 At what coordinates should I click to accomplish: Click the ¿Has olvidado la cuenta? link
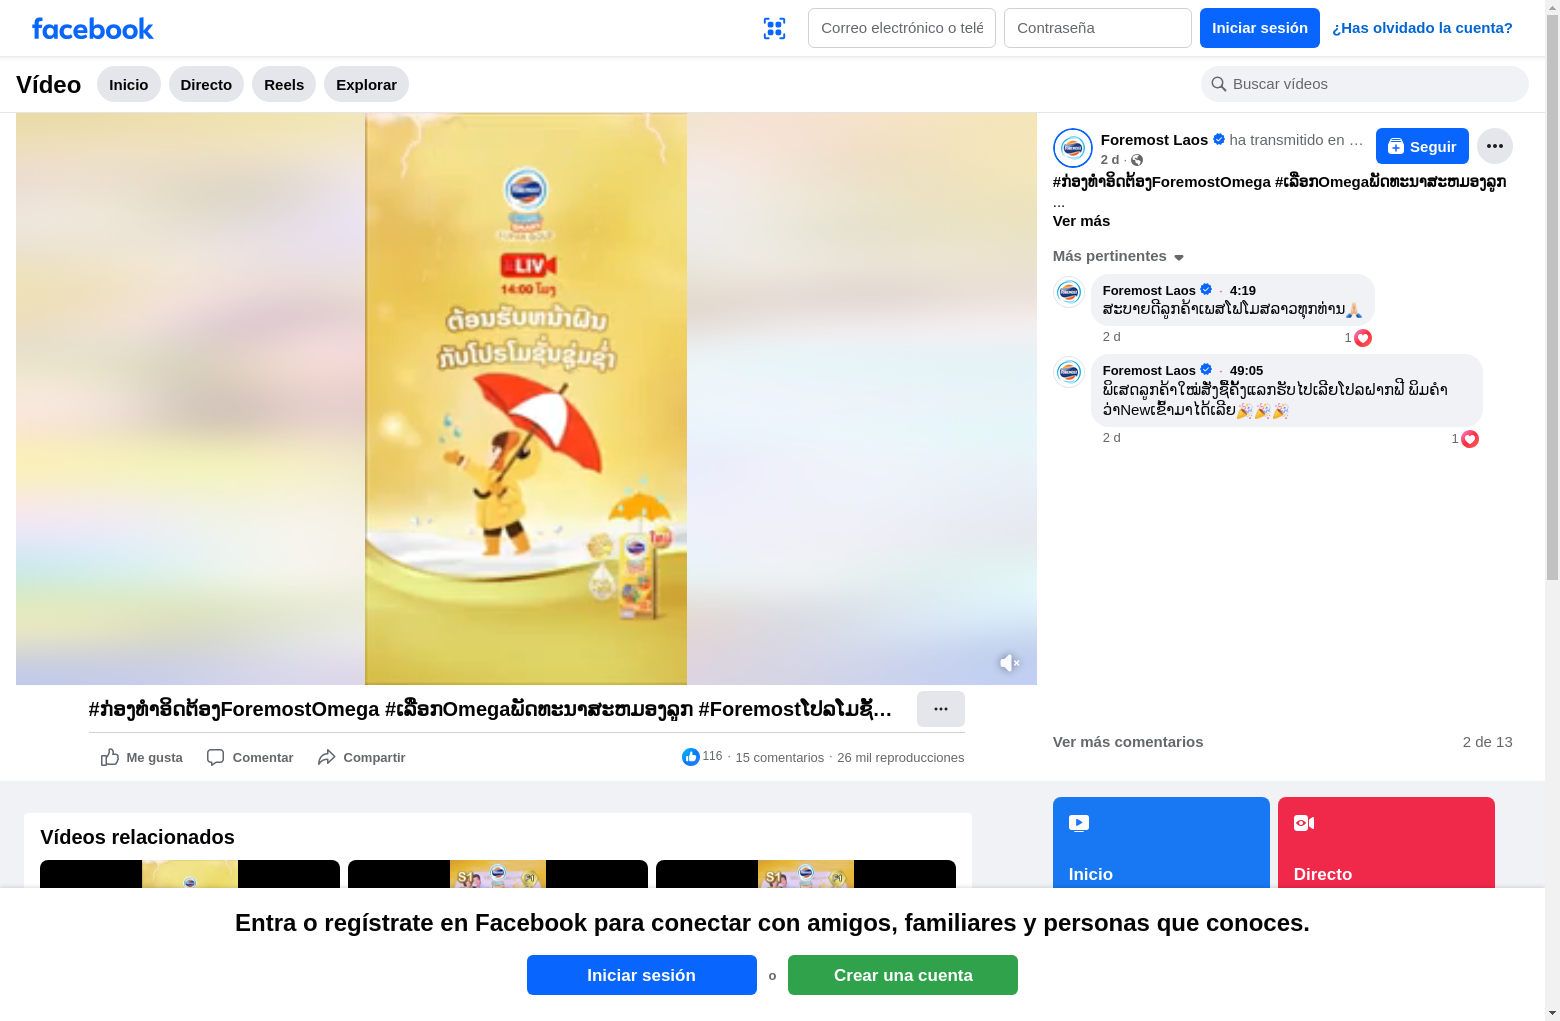(1422, 28)
